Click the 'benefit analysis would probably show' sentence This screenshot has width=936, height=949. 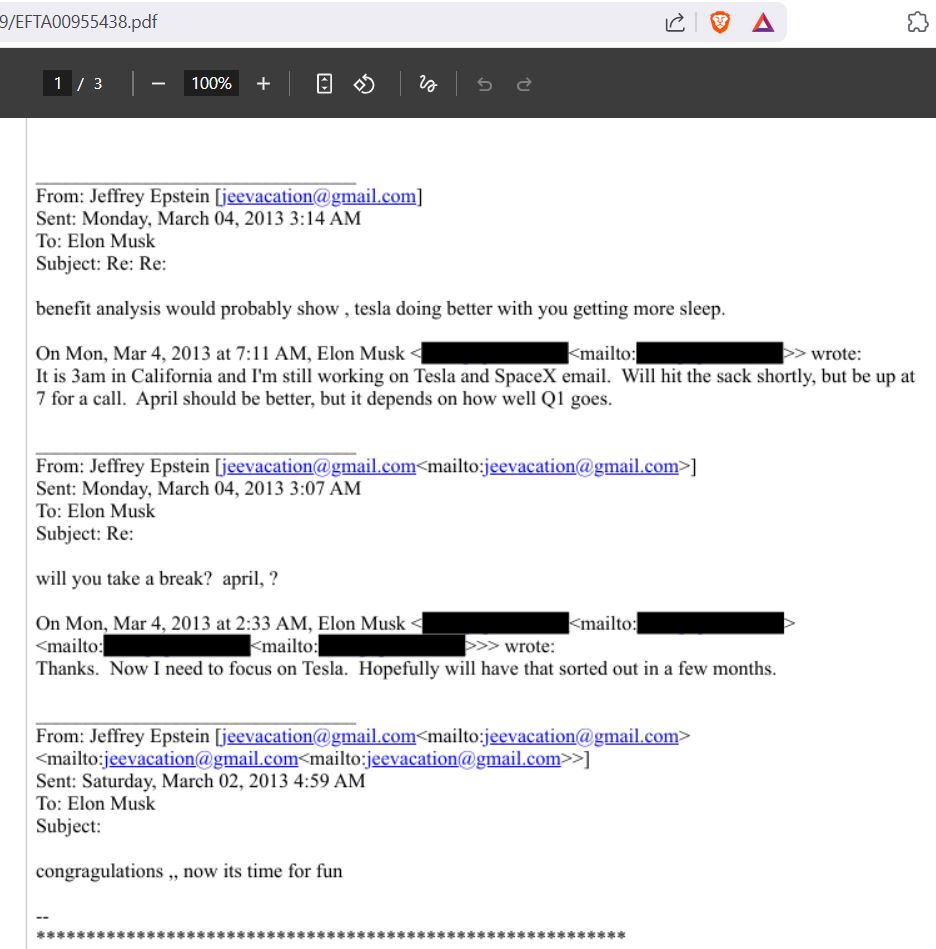click(381, 309)
